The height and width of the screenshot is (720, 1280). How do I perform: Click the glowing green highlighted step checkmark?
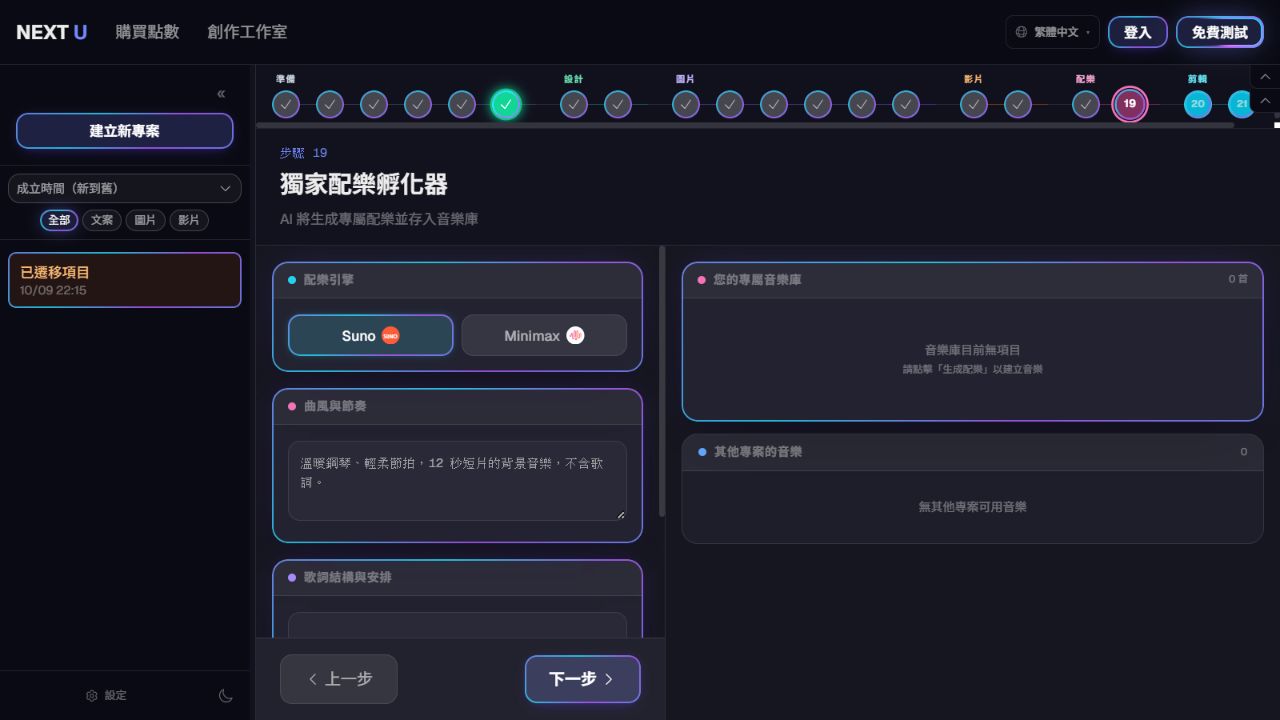click(506, 104)
